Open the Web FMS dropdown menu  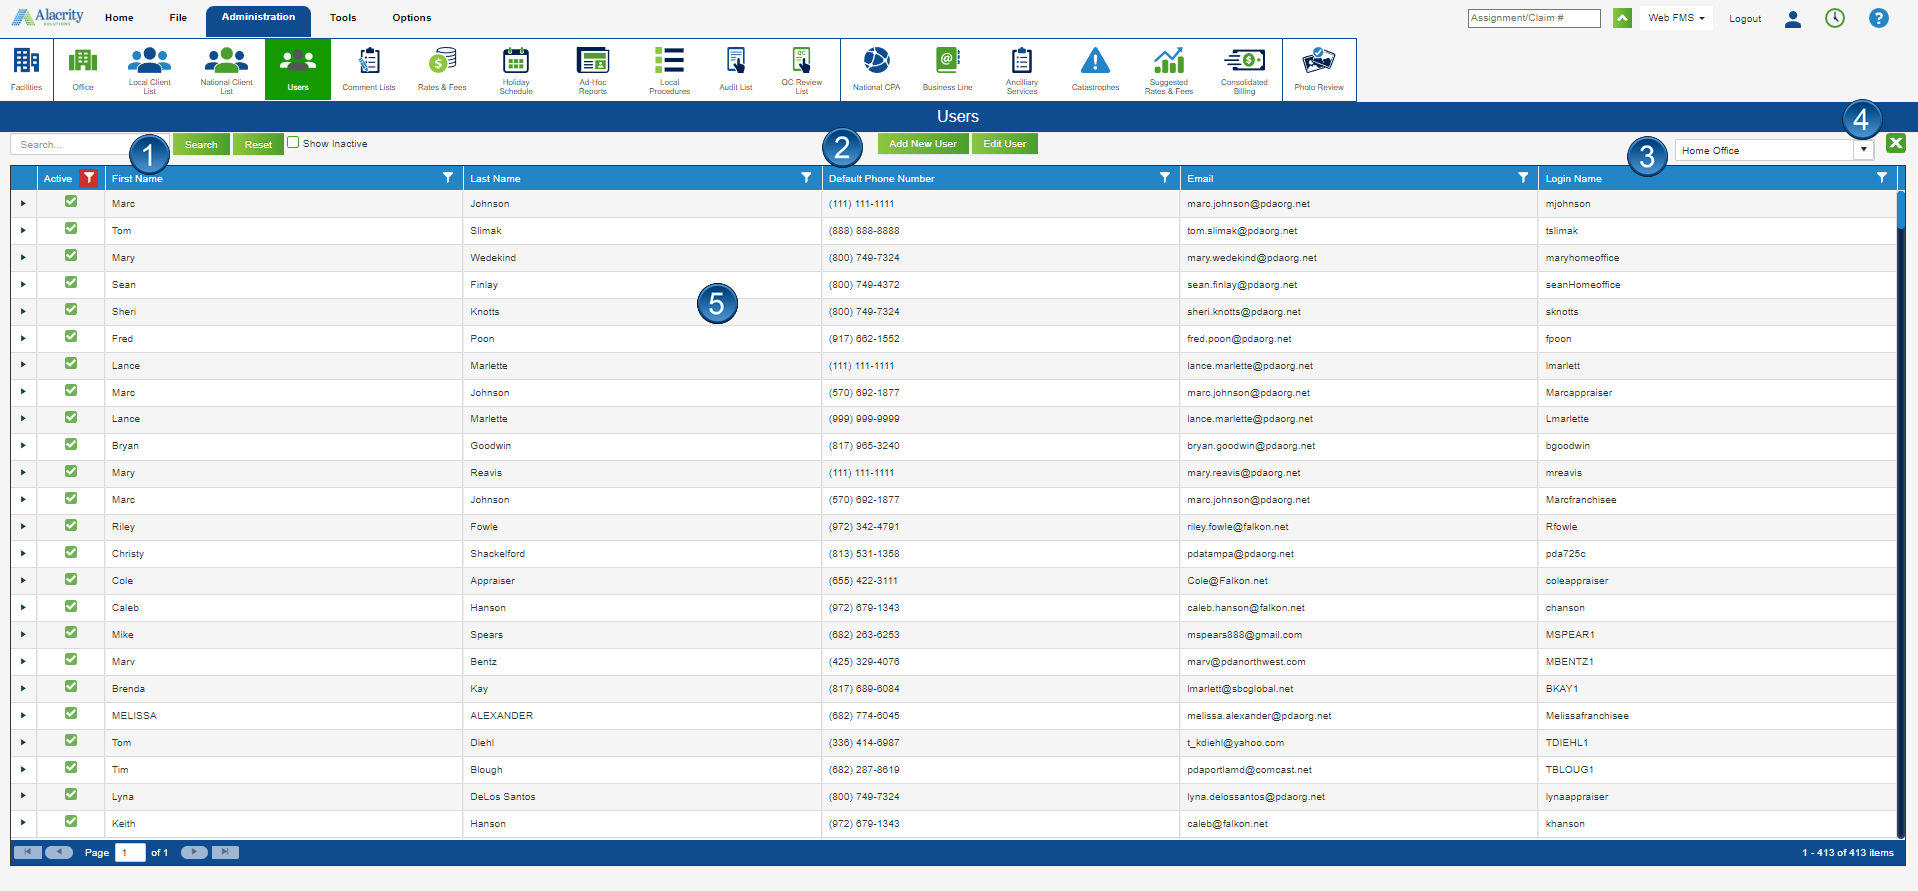(1676, 18)
